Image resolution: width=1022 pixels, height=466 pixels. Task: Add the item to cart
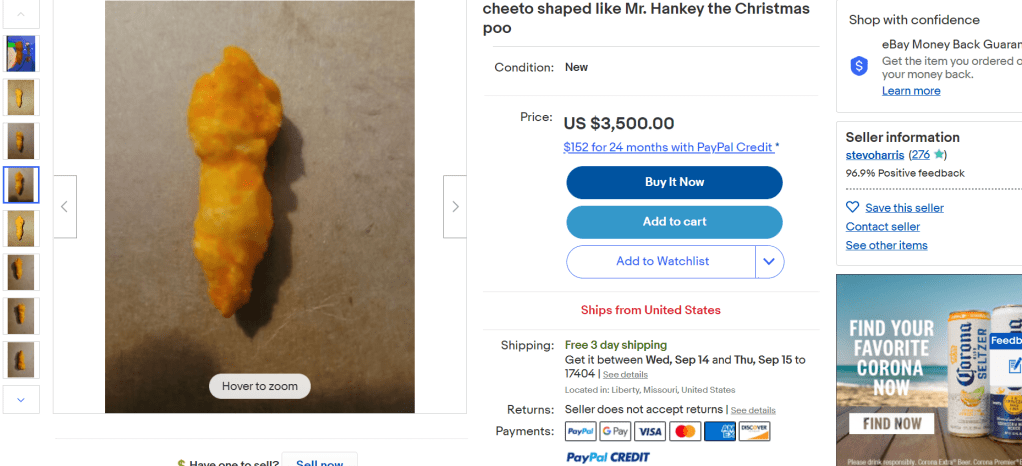click(x=674, y=222)
